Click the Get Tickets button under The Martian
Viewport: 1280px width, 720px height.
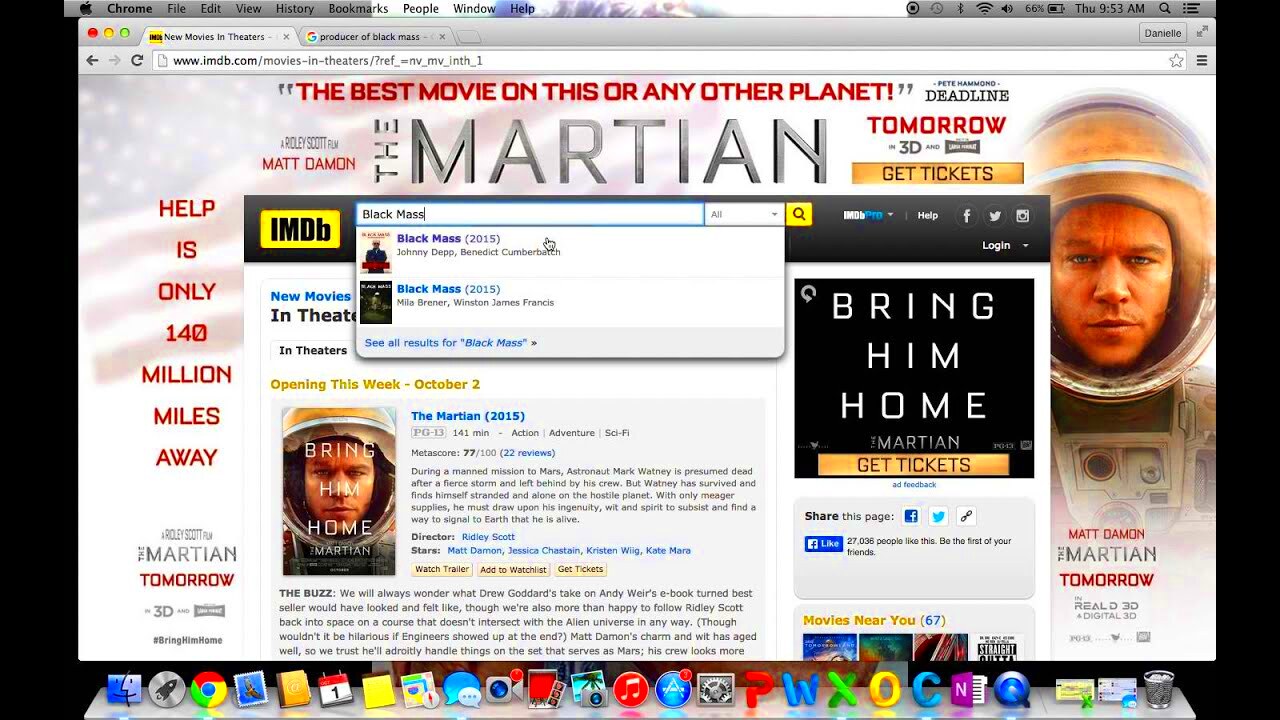581,569
